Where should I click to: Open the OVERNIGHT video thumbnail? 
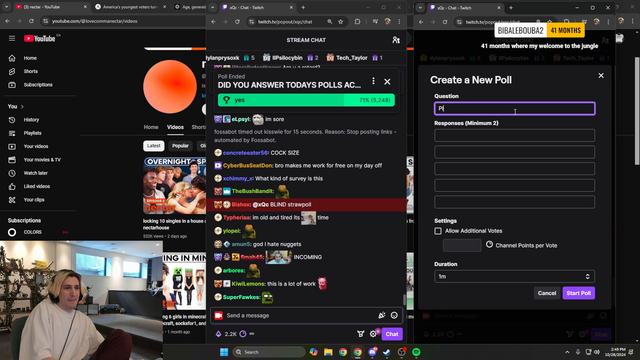tap(175, 185)
